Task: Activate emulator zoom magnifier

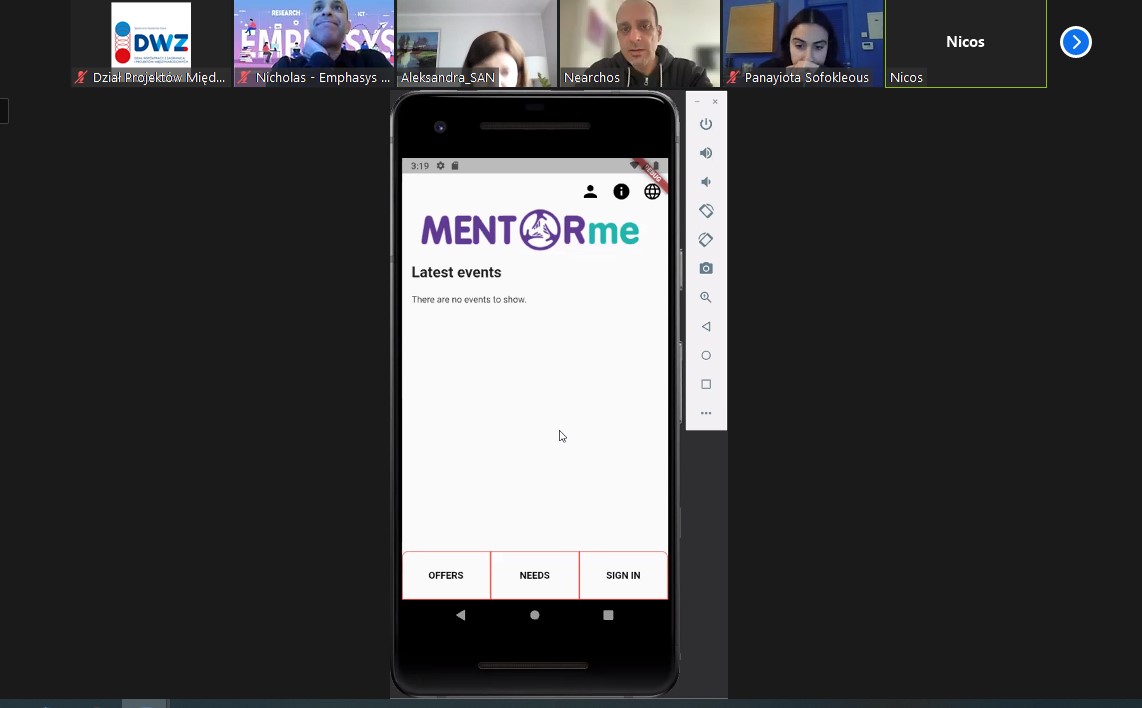Action: tap(706, 297)
